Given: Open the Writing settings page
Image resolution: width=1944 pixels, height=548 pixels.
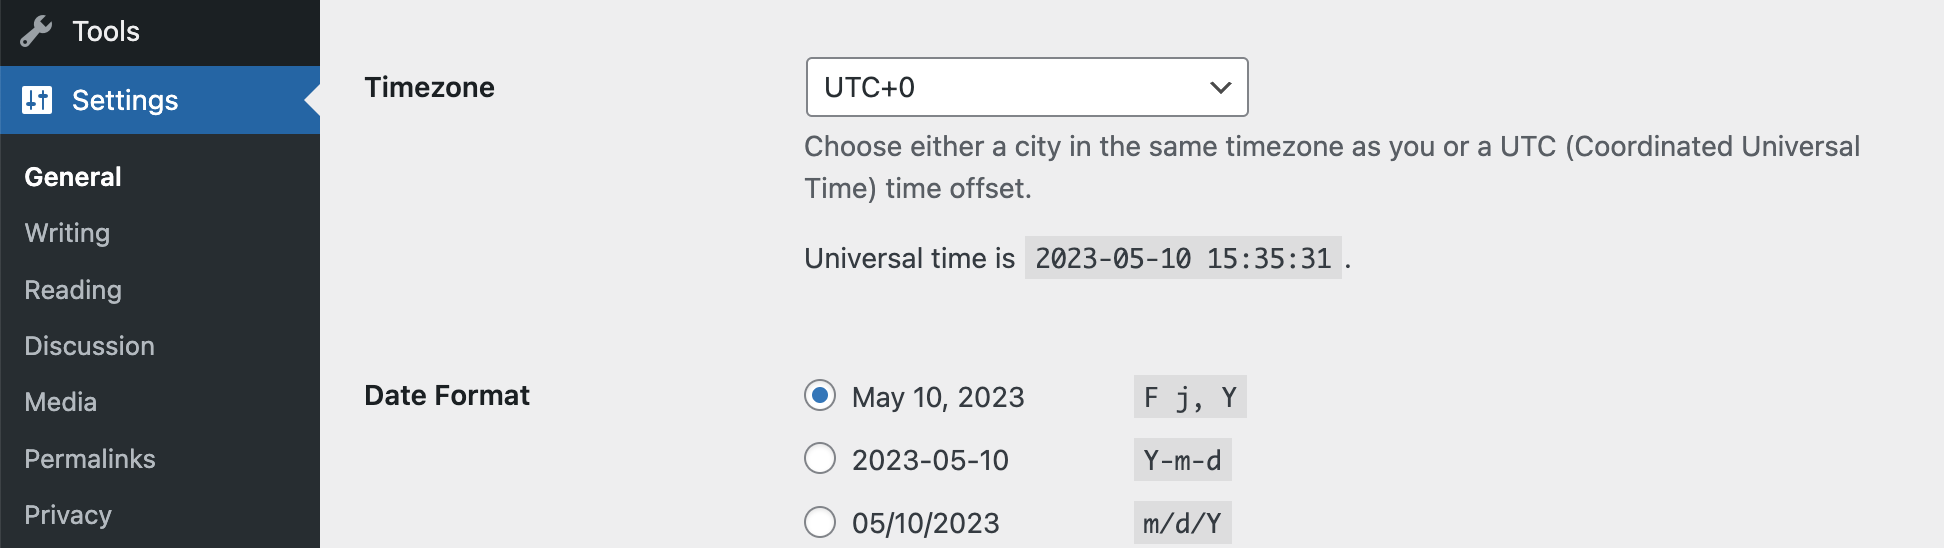Looking at the screenshot, I should pos(67,233).
